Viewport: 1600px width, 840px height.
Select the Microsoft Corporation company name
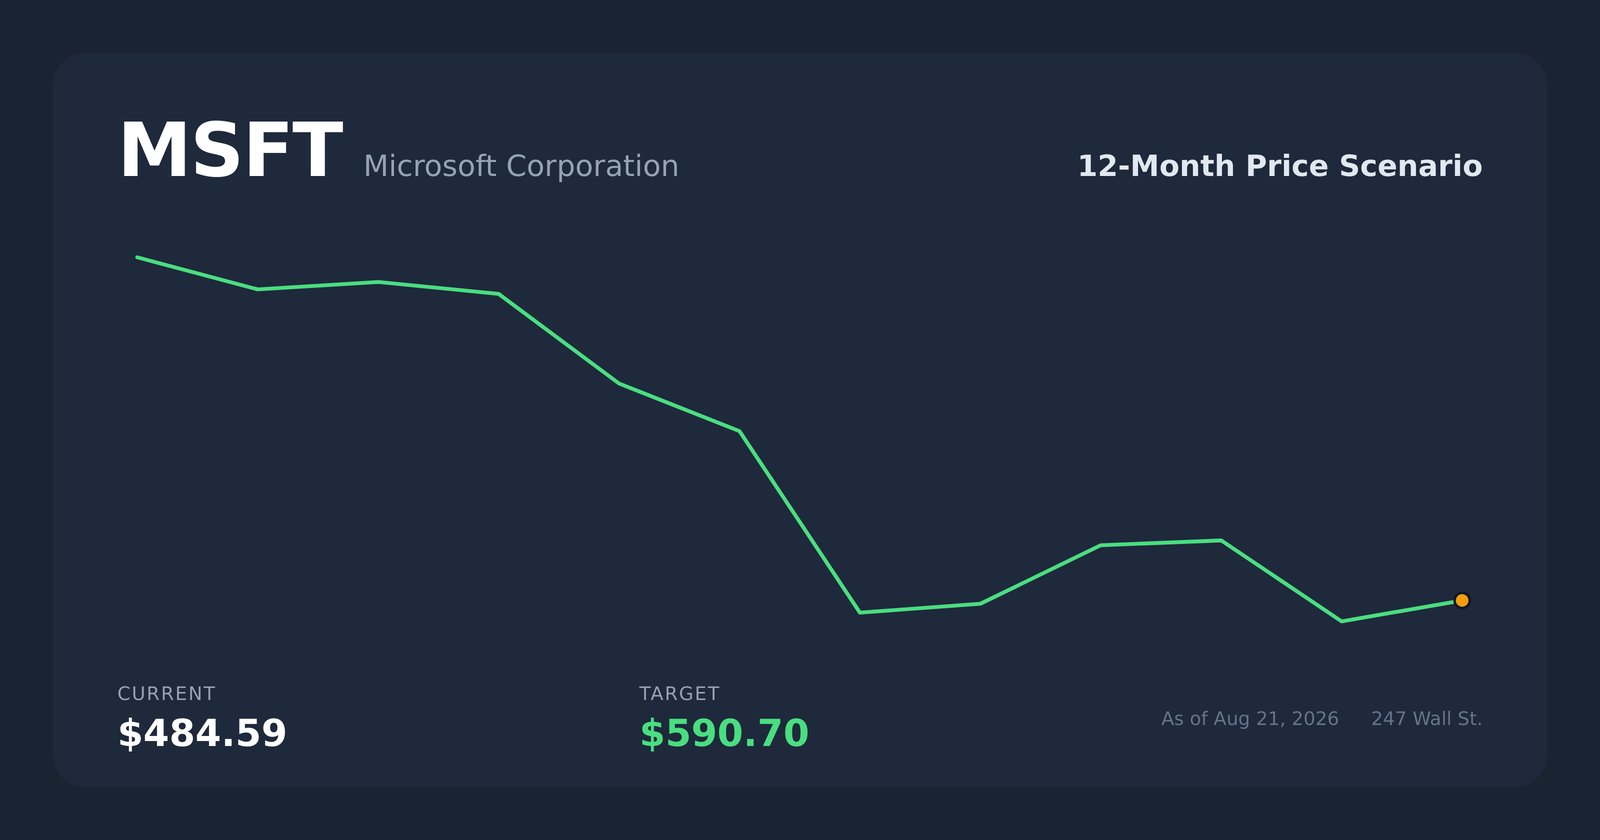tap(521, 166)
